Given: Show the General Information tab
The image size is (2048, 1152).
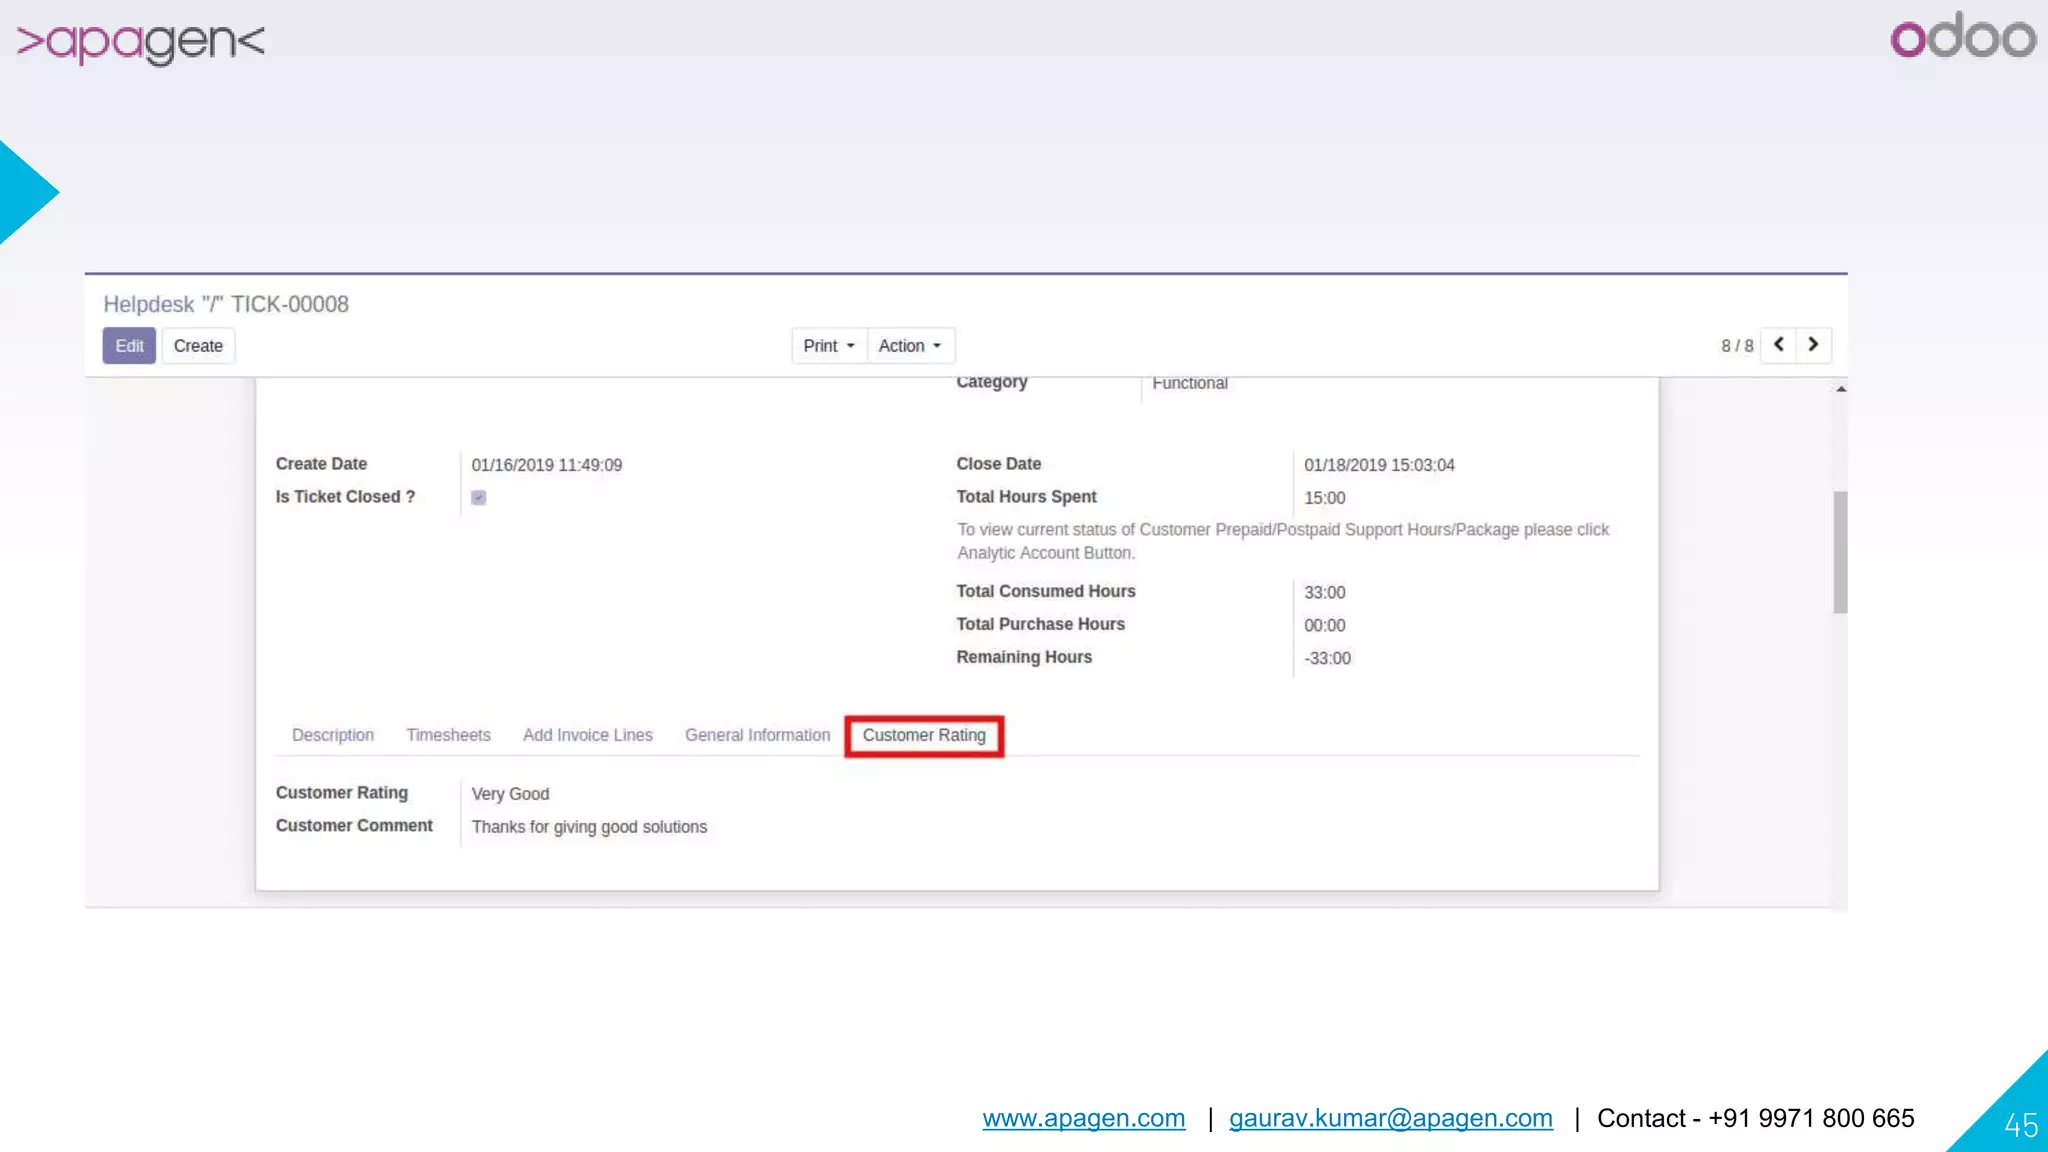Looking at the screenshot, I should click(x=757, y=735).
